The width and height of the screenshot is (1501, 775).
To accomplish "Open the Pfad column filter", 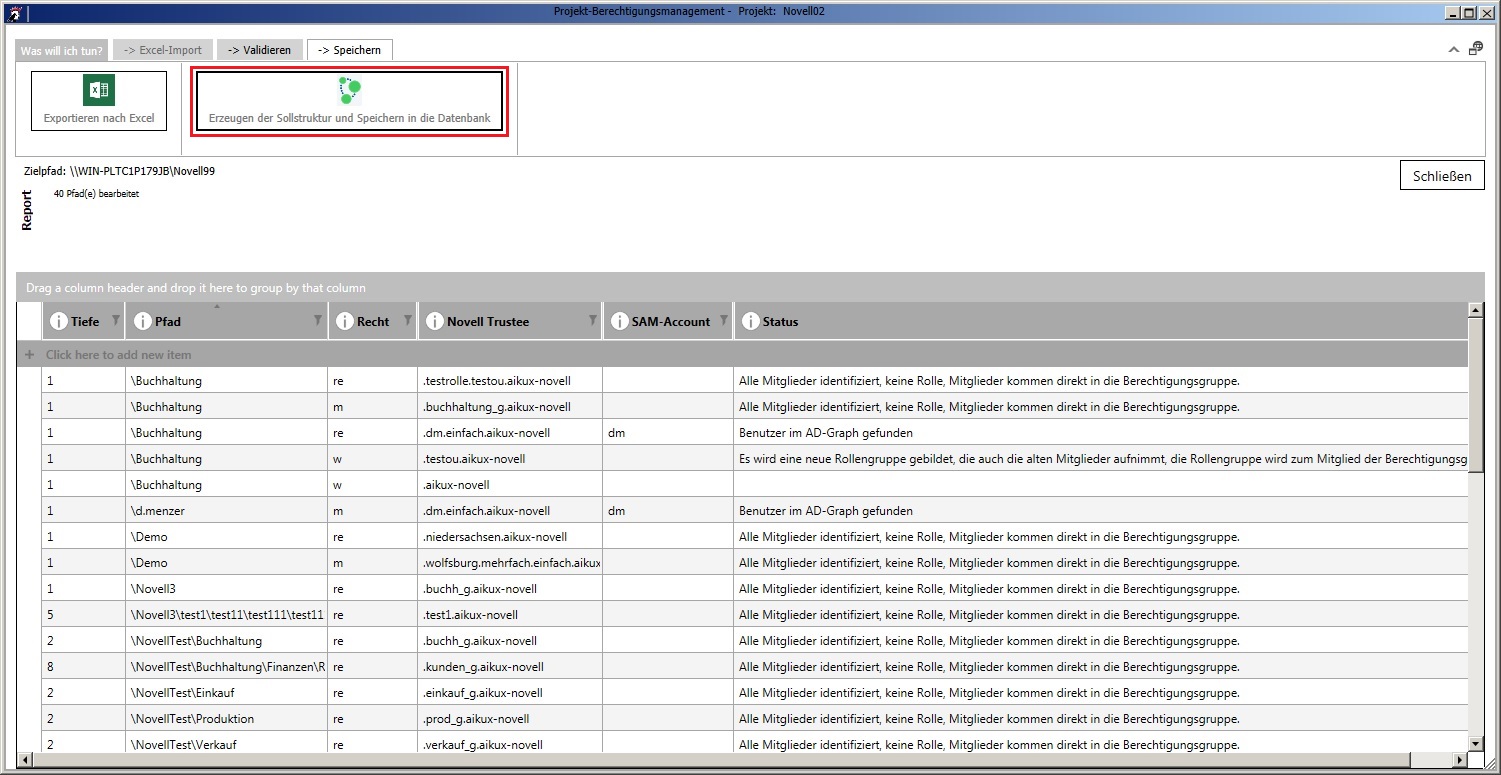I will (x=318, y=320).
